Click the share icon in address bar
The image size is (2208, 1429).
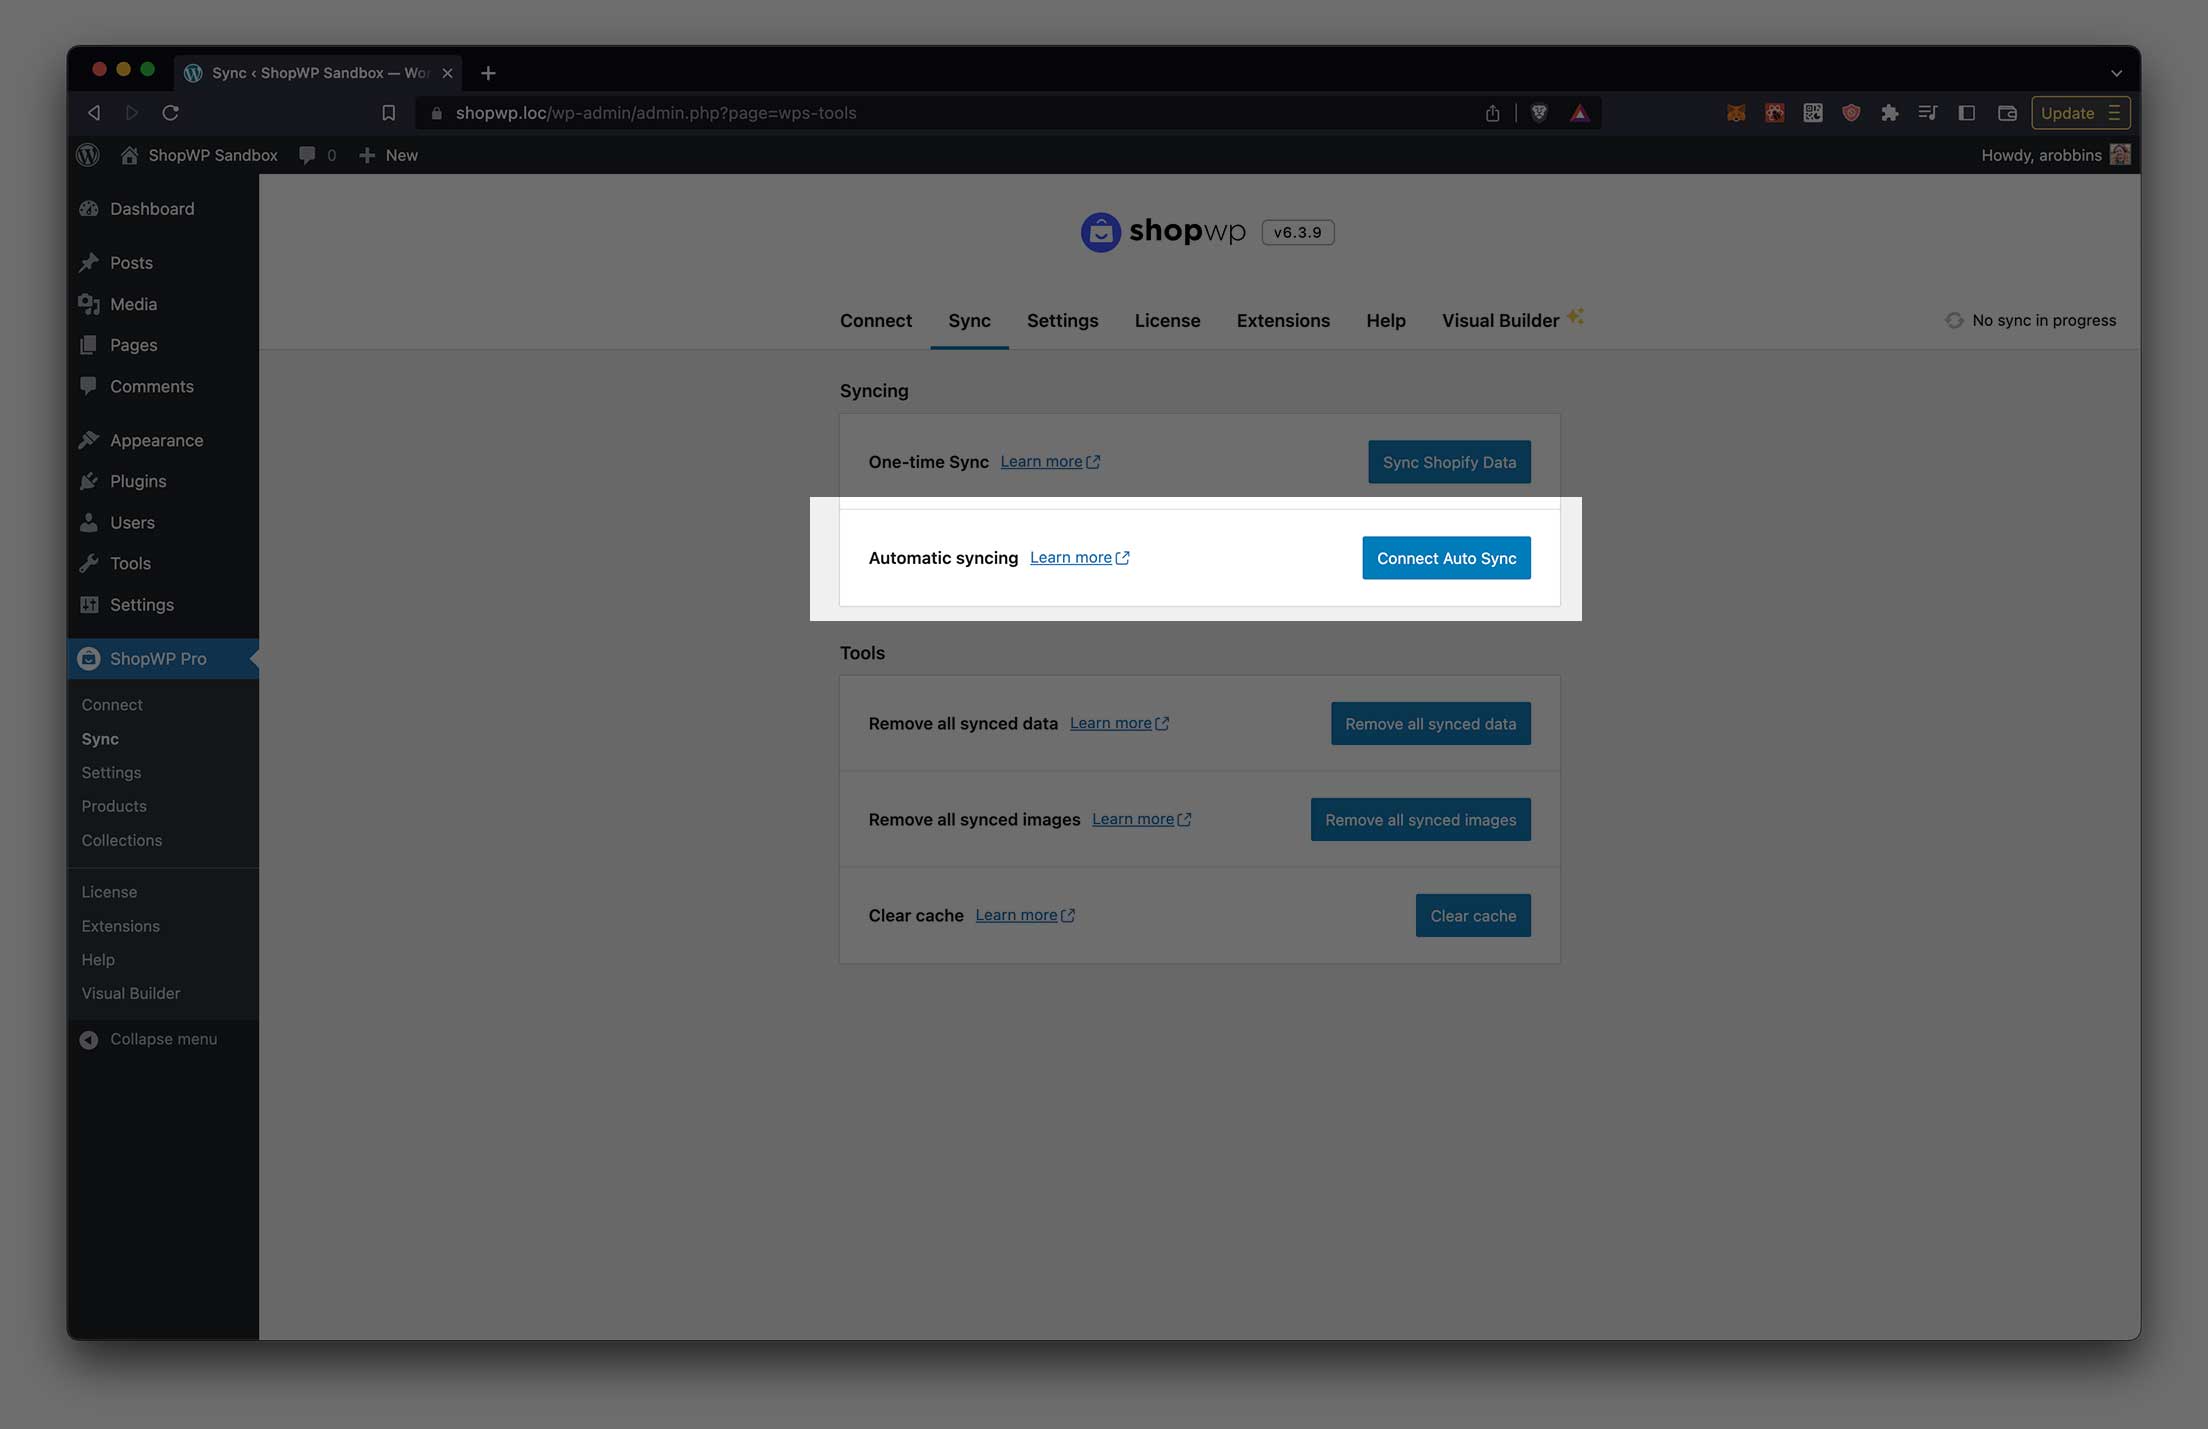(1492, 113)
